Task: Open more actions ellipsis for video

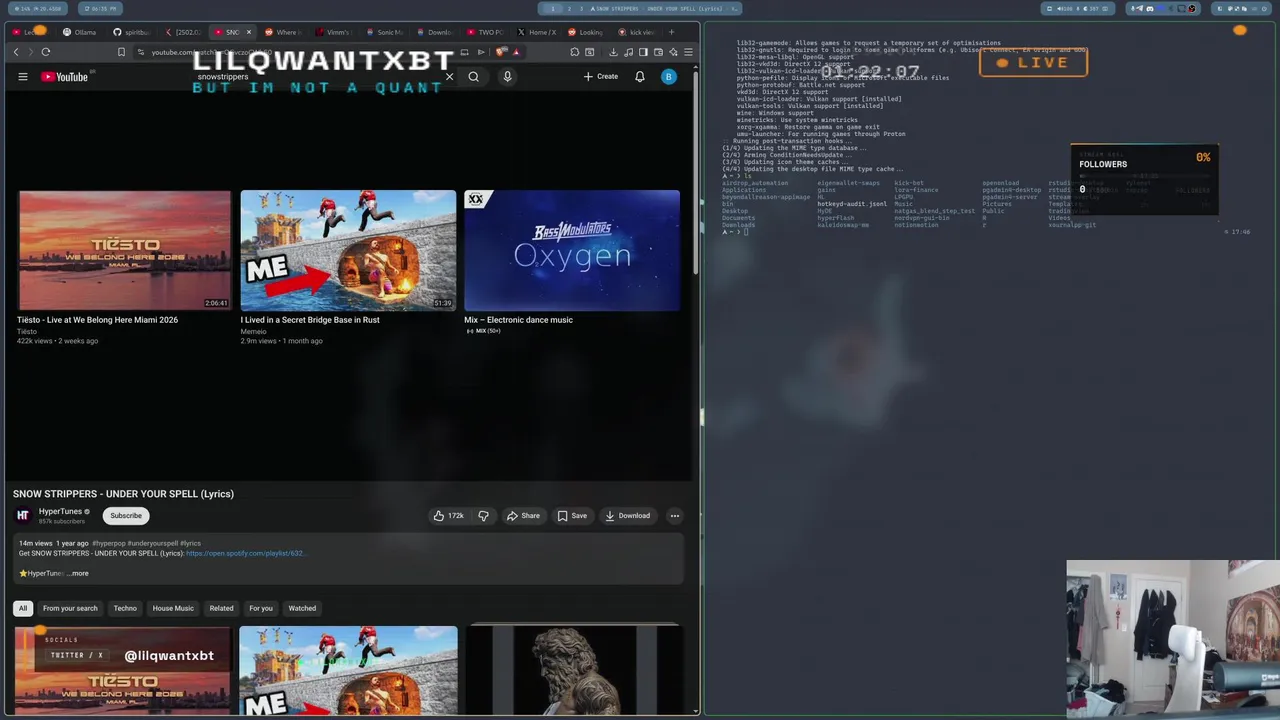Action: [675, 516]
